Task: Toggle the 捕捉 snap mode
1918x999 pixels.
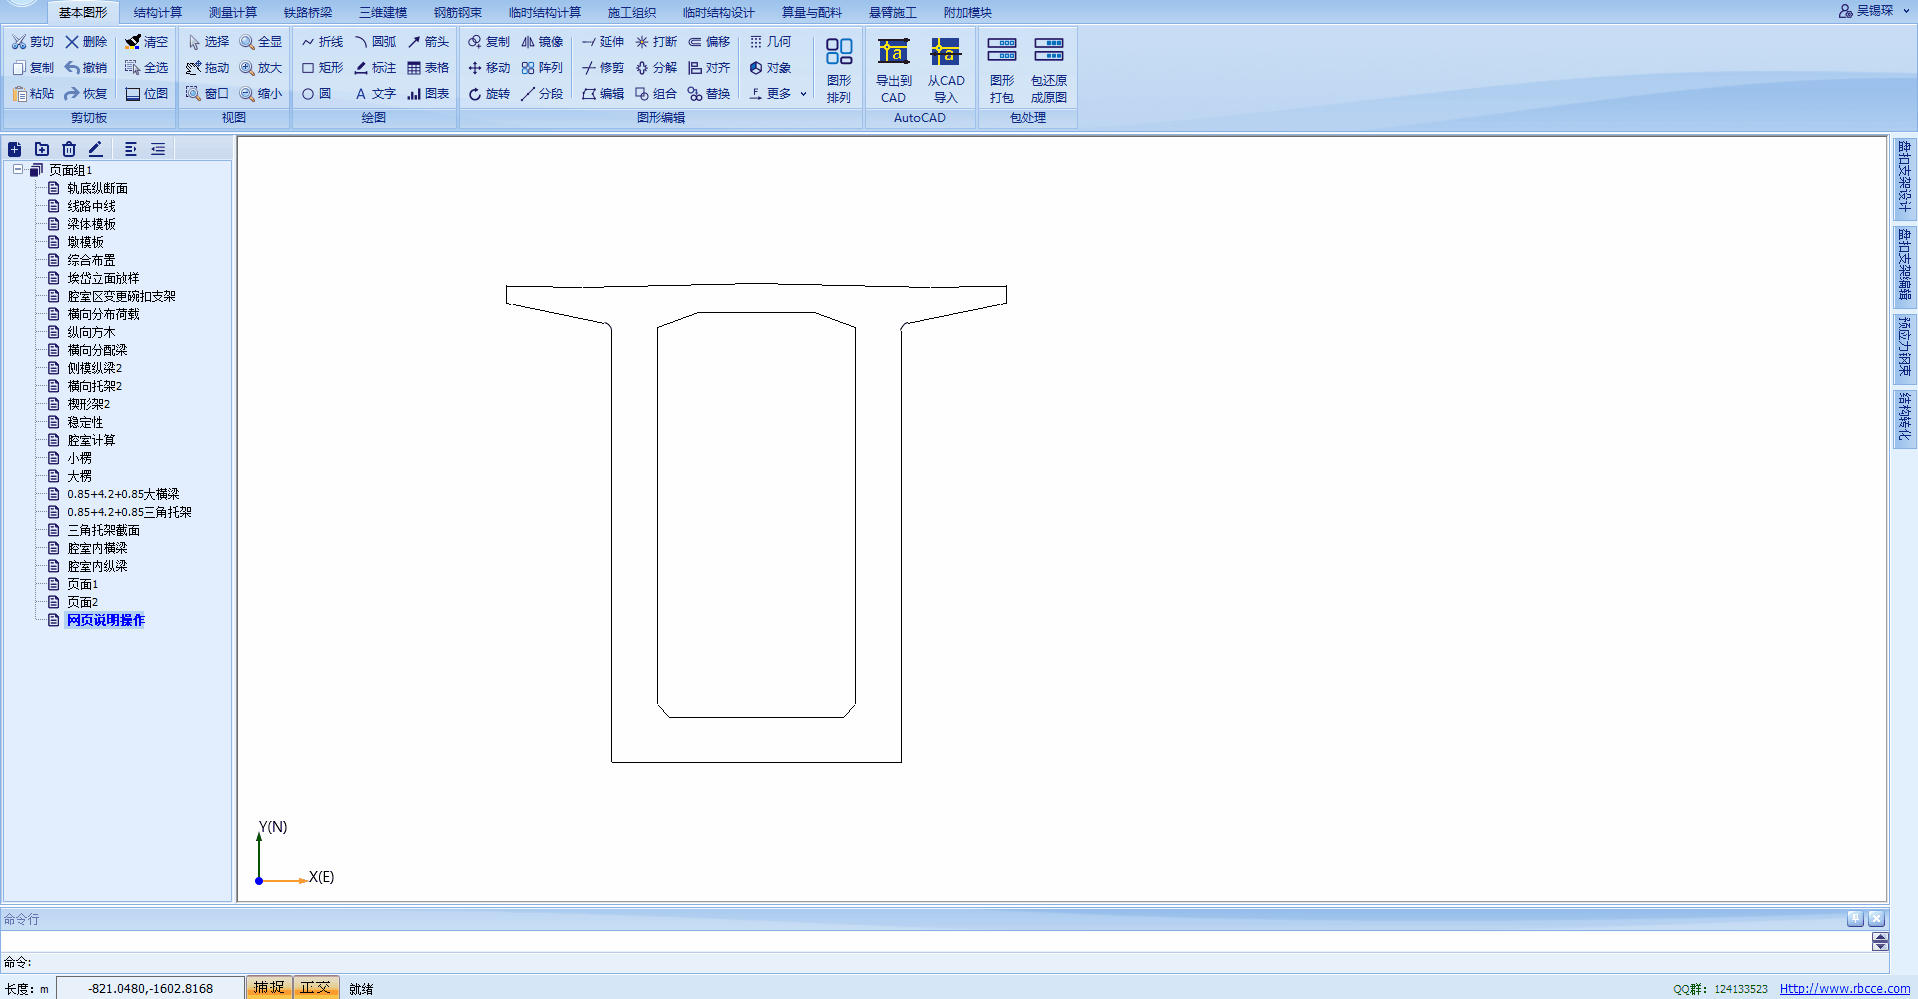Action: click(x=268, y=987)
